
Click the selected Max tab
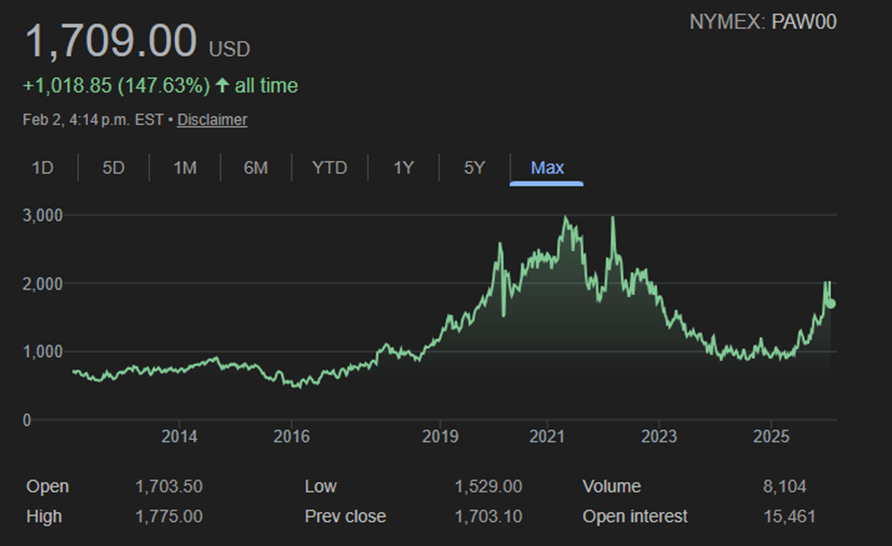pos(547,168)
